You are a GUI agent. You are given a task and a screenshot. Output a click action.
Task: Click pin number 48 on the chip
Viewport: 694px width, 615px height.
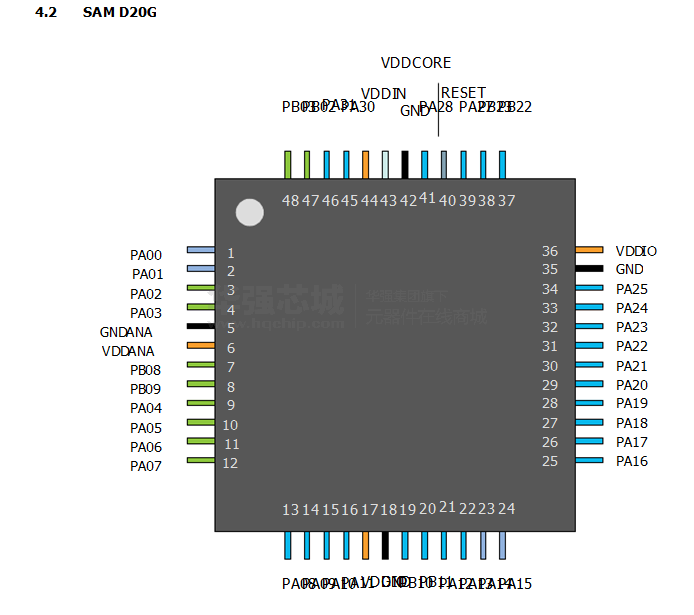pyautogui.click(x=290, y=200)
